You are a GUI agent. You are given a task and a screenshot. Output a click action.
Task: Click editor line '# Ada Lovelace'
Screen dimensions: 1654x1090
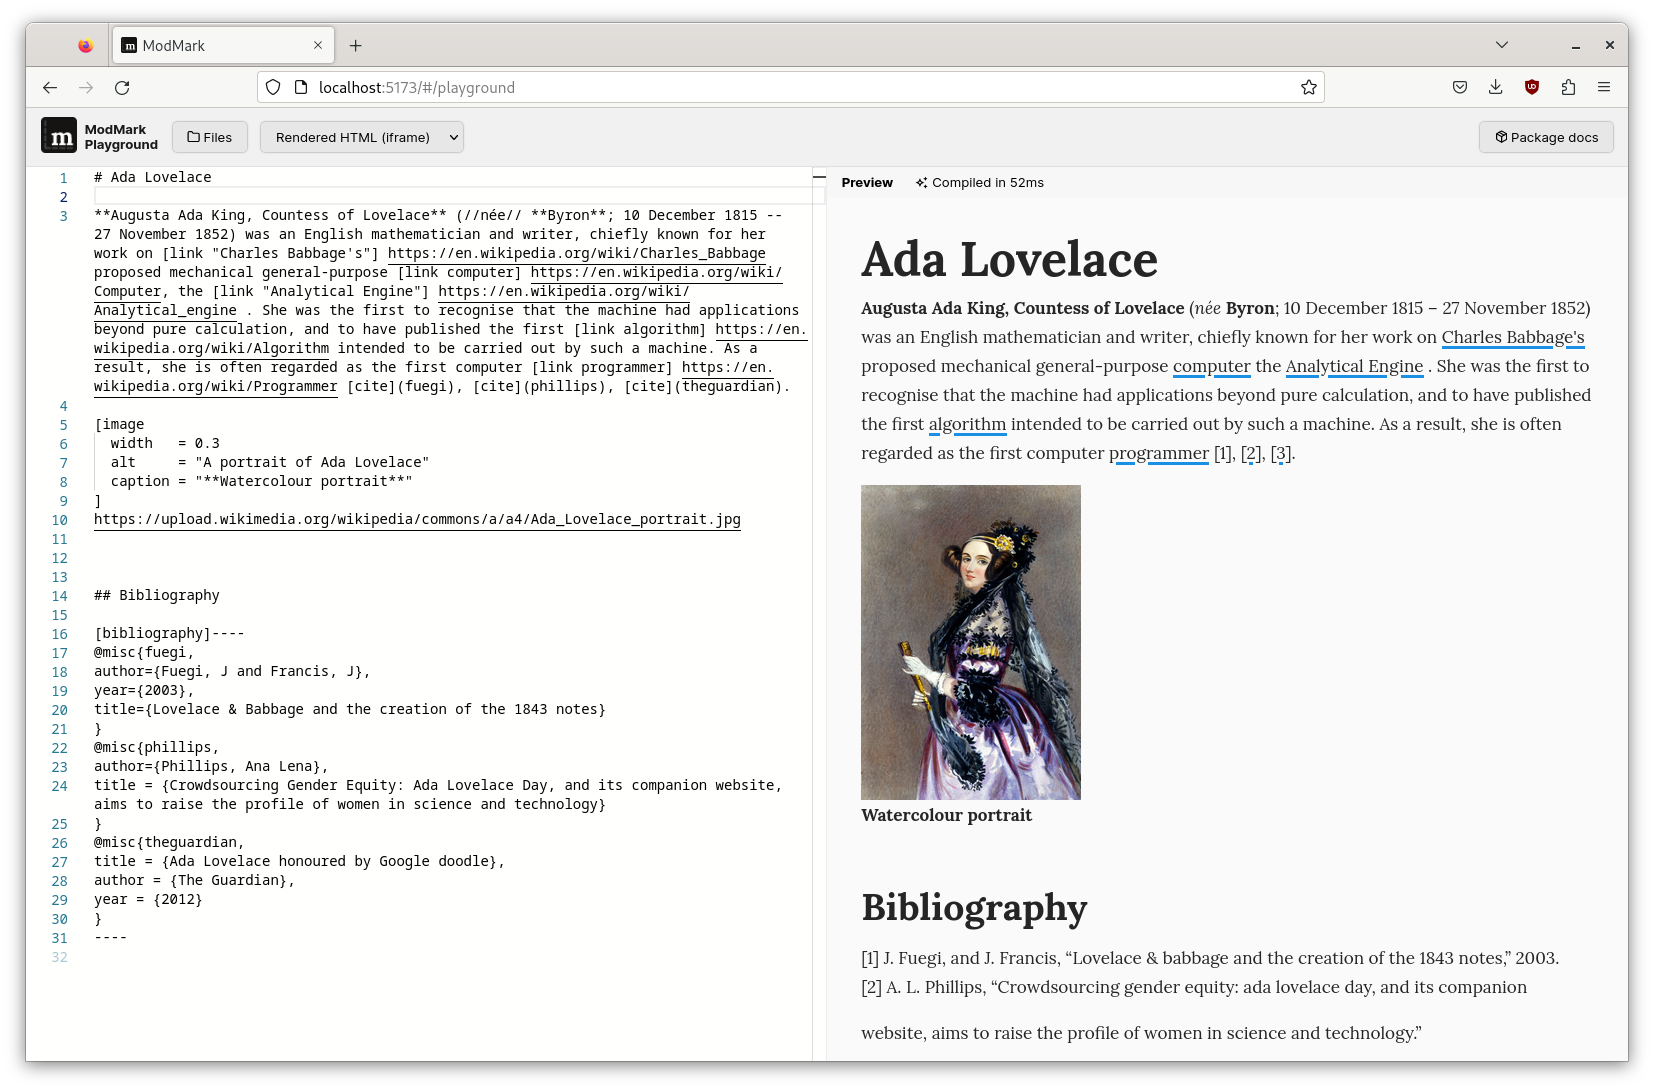[153, 177]
